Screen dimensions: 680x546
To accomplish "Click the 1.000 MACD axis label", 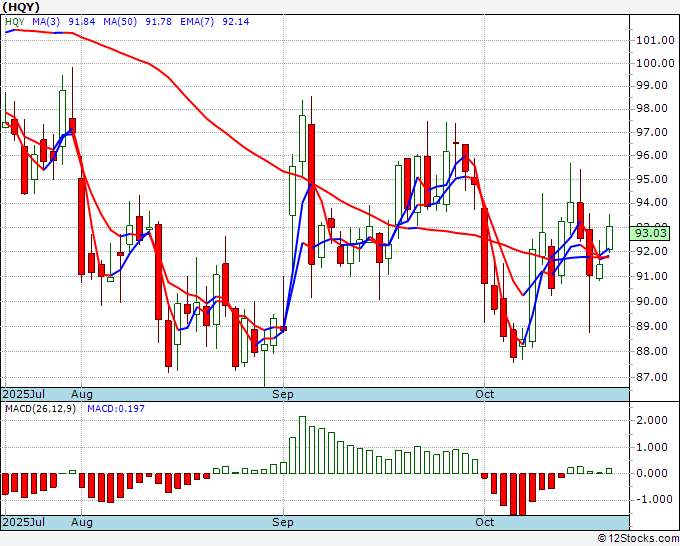I will [652, 447].
